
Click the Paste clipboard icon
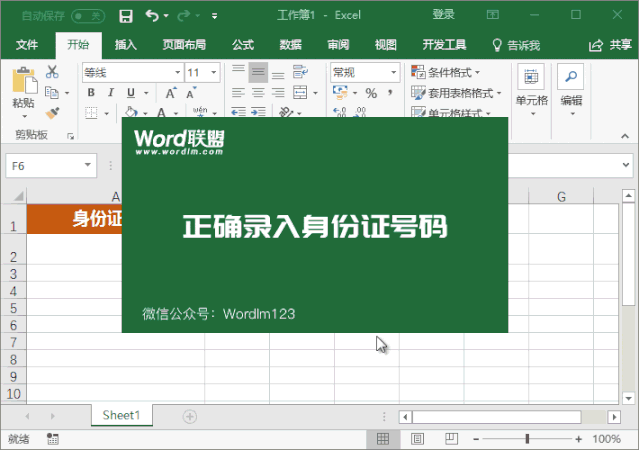point(24,80)
